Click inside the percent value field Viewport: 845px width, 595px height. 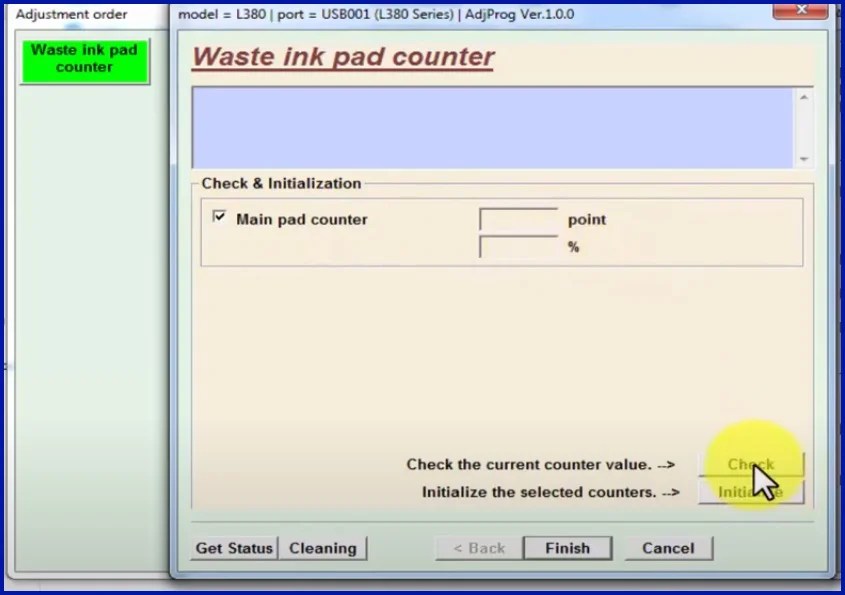(x=517, y=246)
